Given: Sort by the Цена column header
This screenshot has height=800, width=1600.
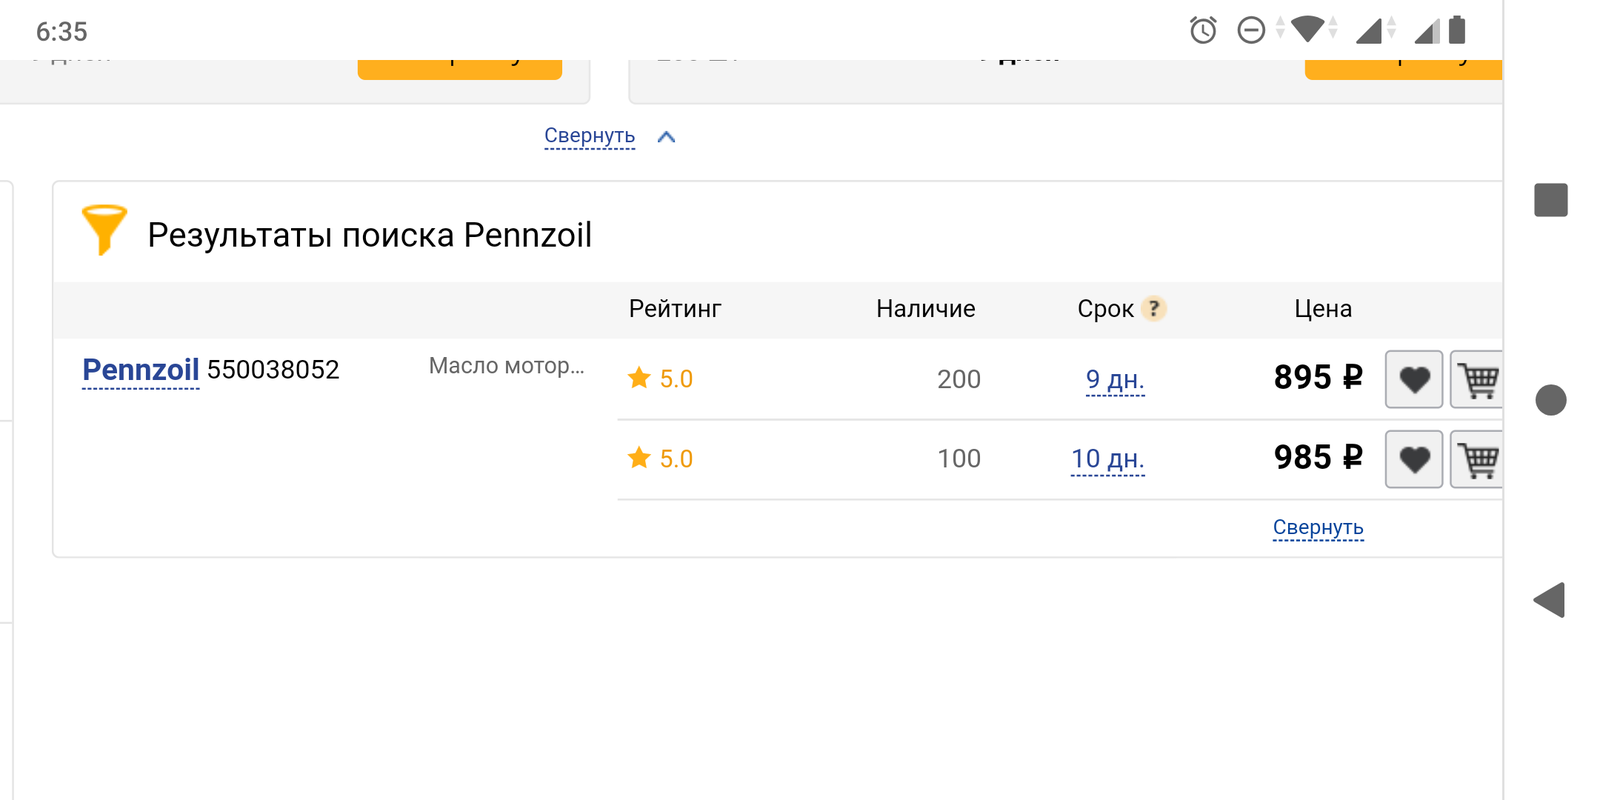Looking at the screenshot, I should pos(1323,309).
